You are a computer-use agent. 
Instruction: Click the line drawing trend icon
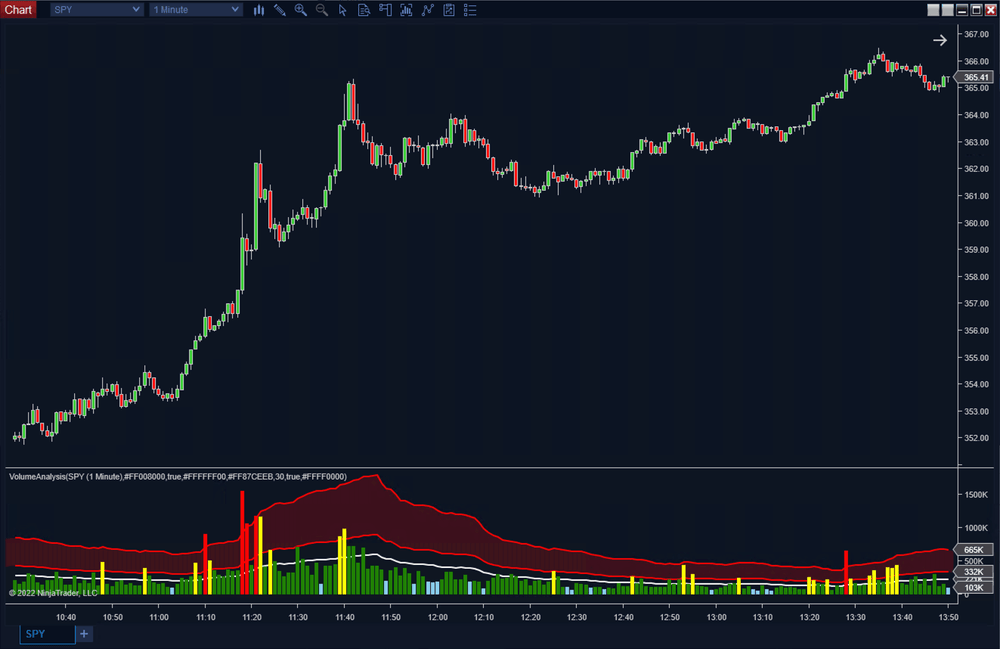(427, 10)
